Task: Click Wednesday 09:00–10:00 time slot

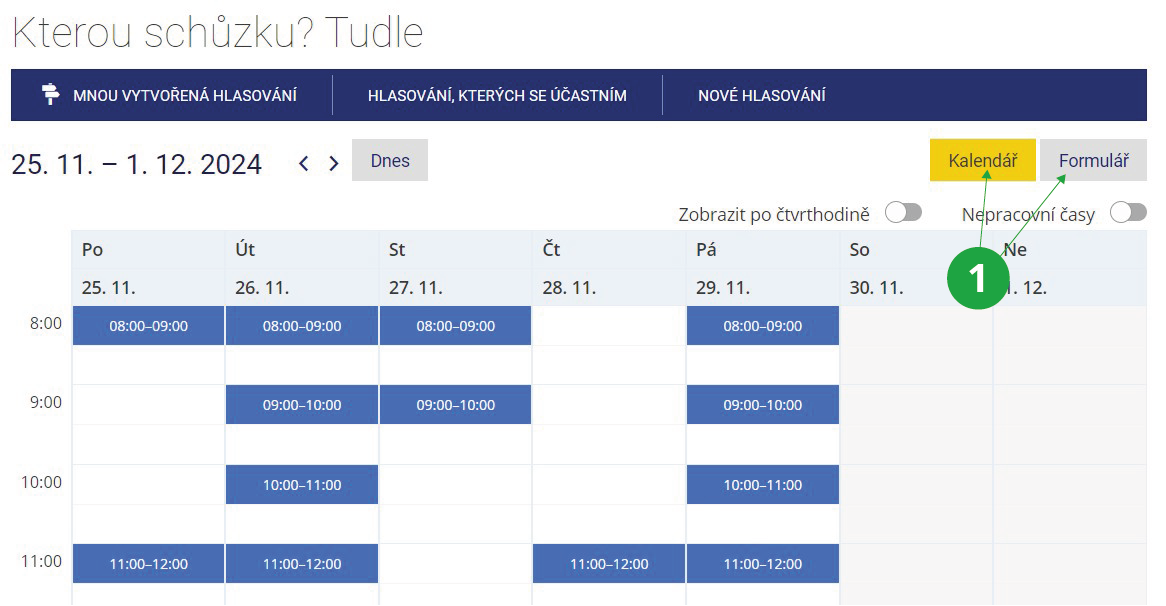Action: pos(455,405)
